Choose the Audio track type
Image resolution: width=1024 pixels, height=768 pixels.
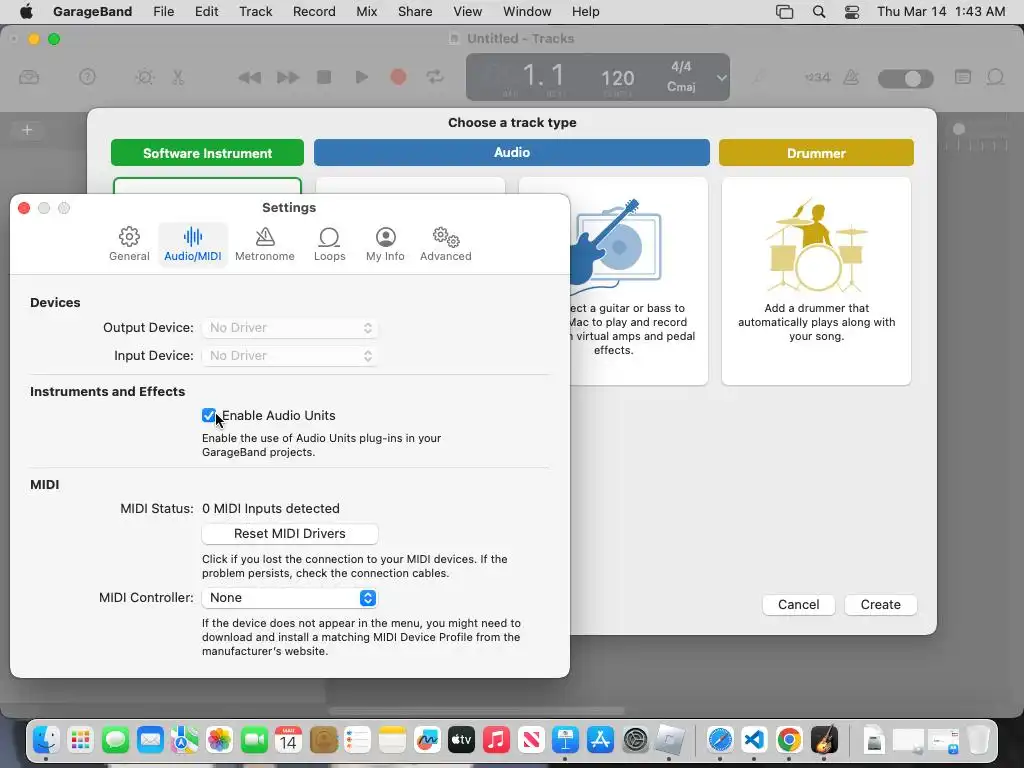pos(512,152)
